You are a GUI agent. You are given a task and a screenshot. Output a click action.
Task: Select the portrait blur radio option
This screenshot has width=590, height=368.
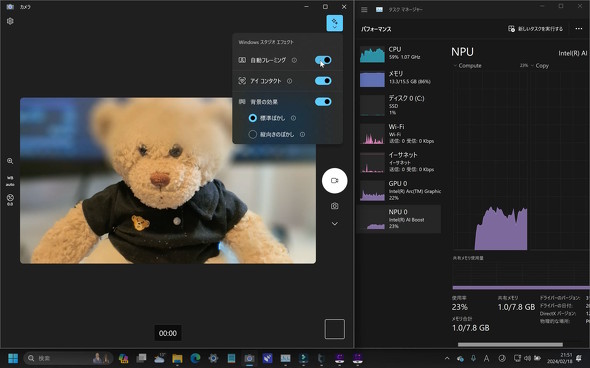[252, 134]
